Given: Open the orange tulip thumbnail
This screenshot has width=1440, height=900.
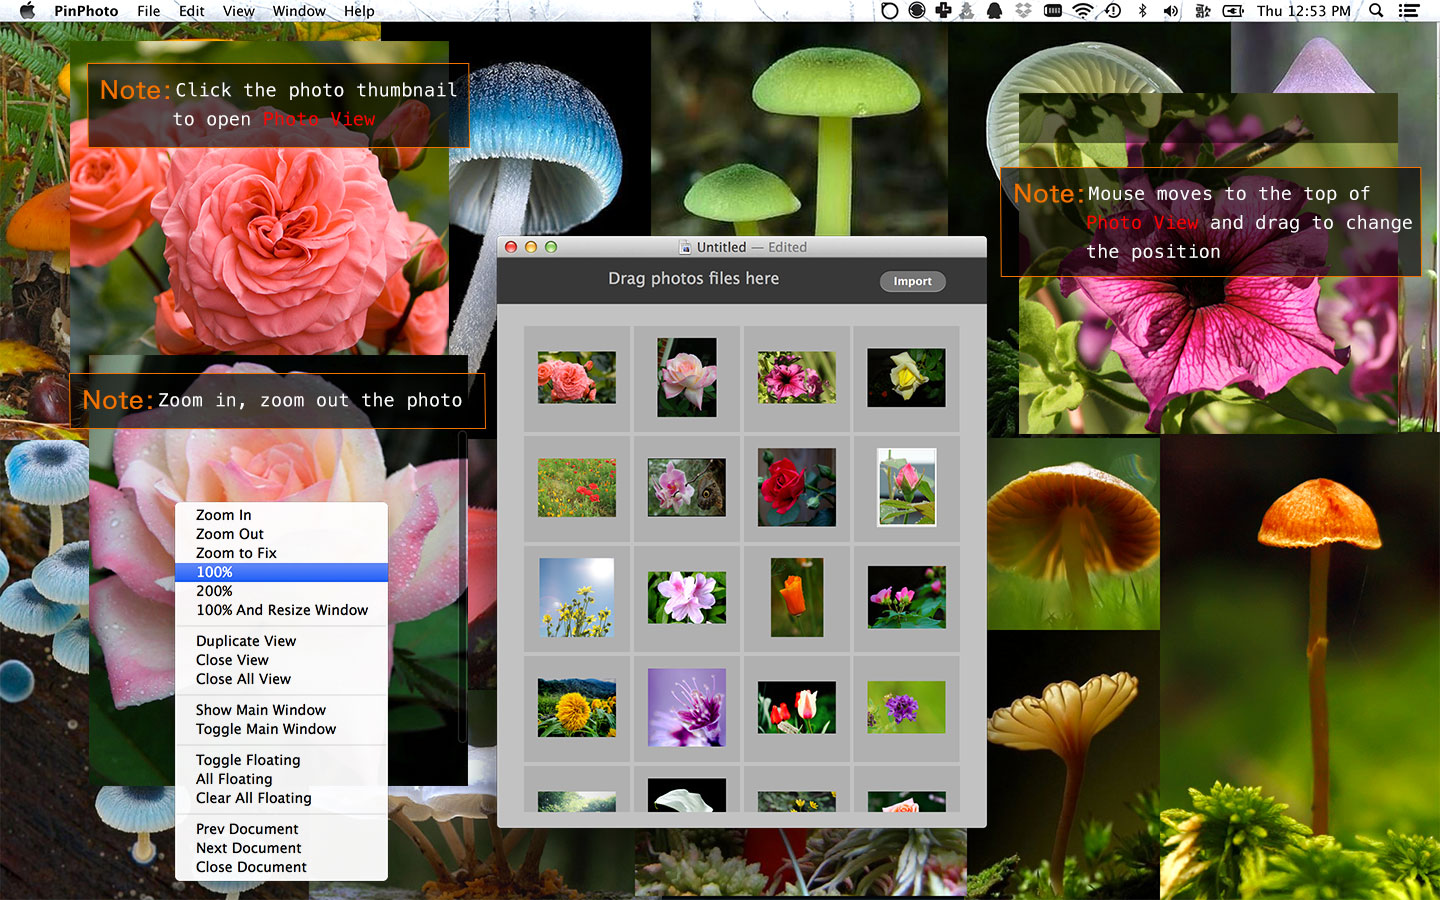Looking at the screenshot, I should [797, 597].
